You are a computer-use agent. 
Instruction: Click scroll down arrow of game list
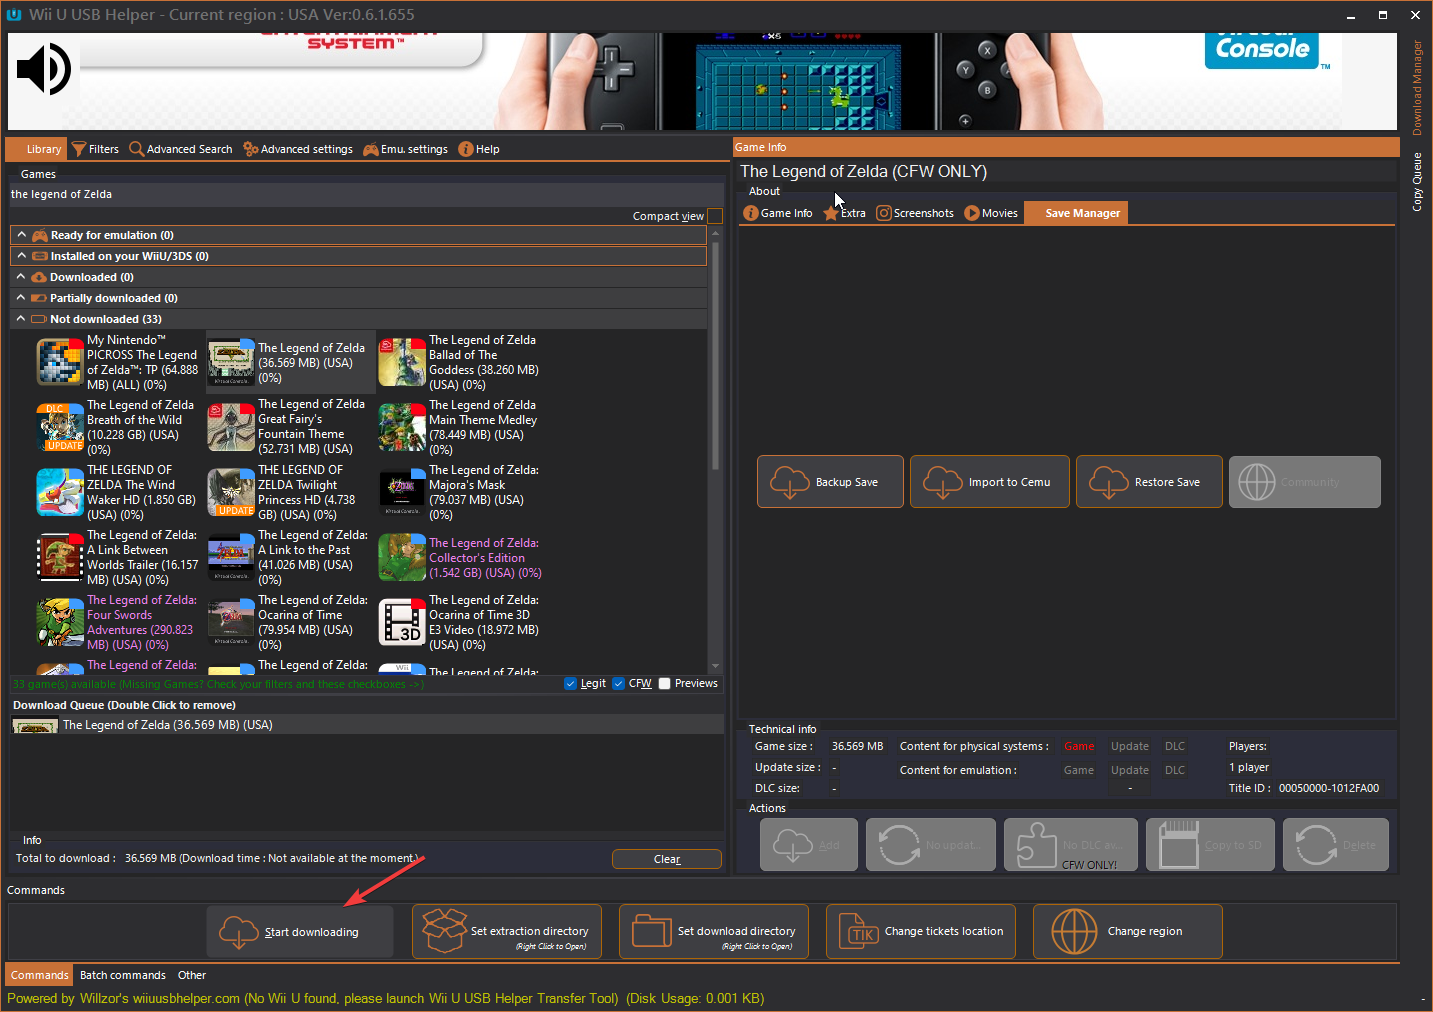(x=715, y=666)
